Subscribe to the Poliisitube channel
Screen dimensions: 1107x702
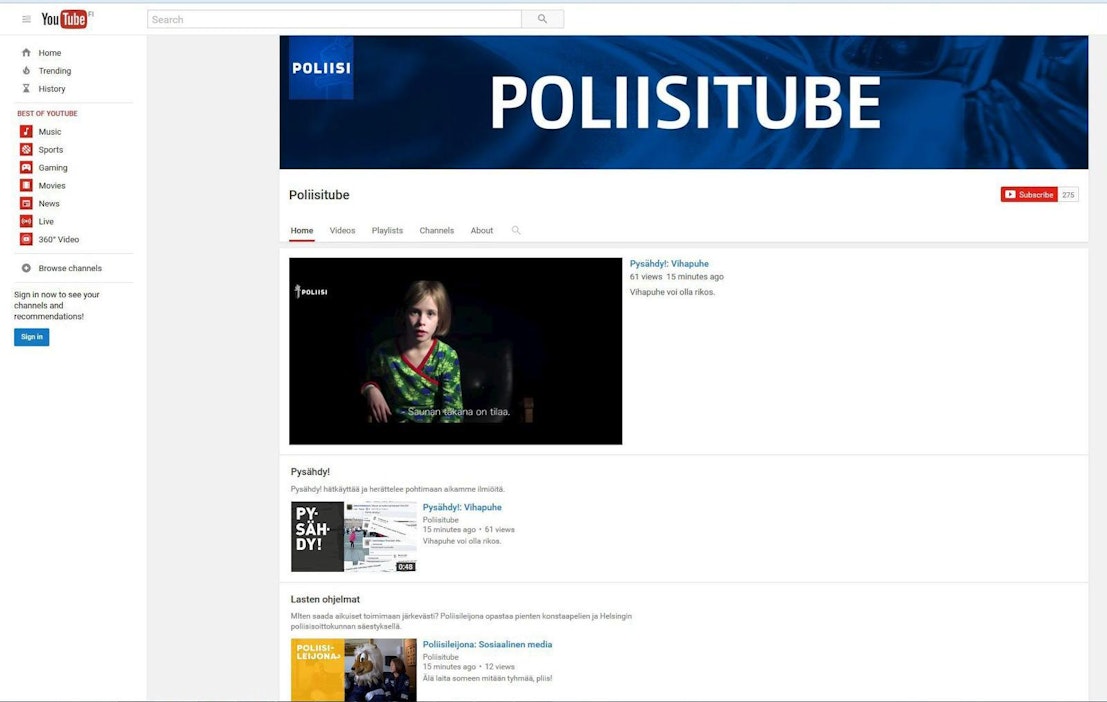pyautogui.click(x=1029, y=195)
